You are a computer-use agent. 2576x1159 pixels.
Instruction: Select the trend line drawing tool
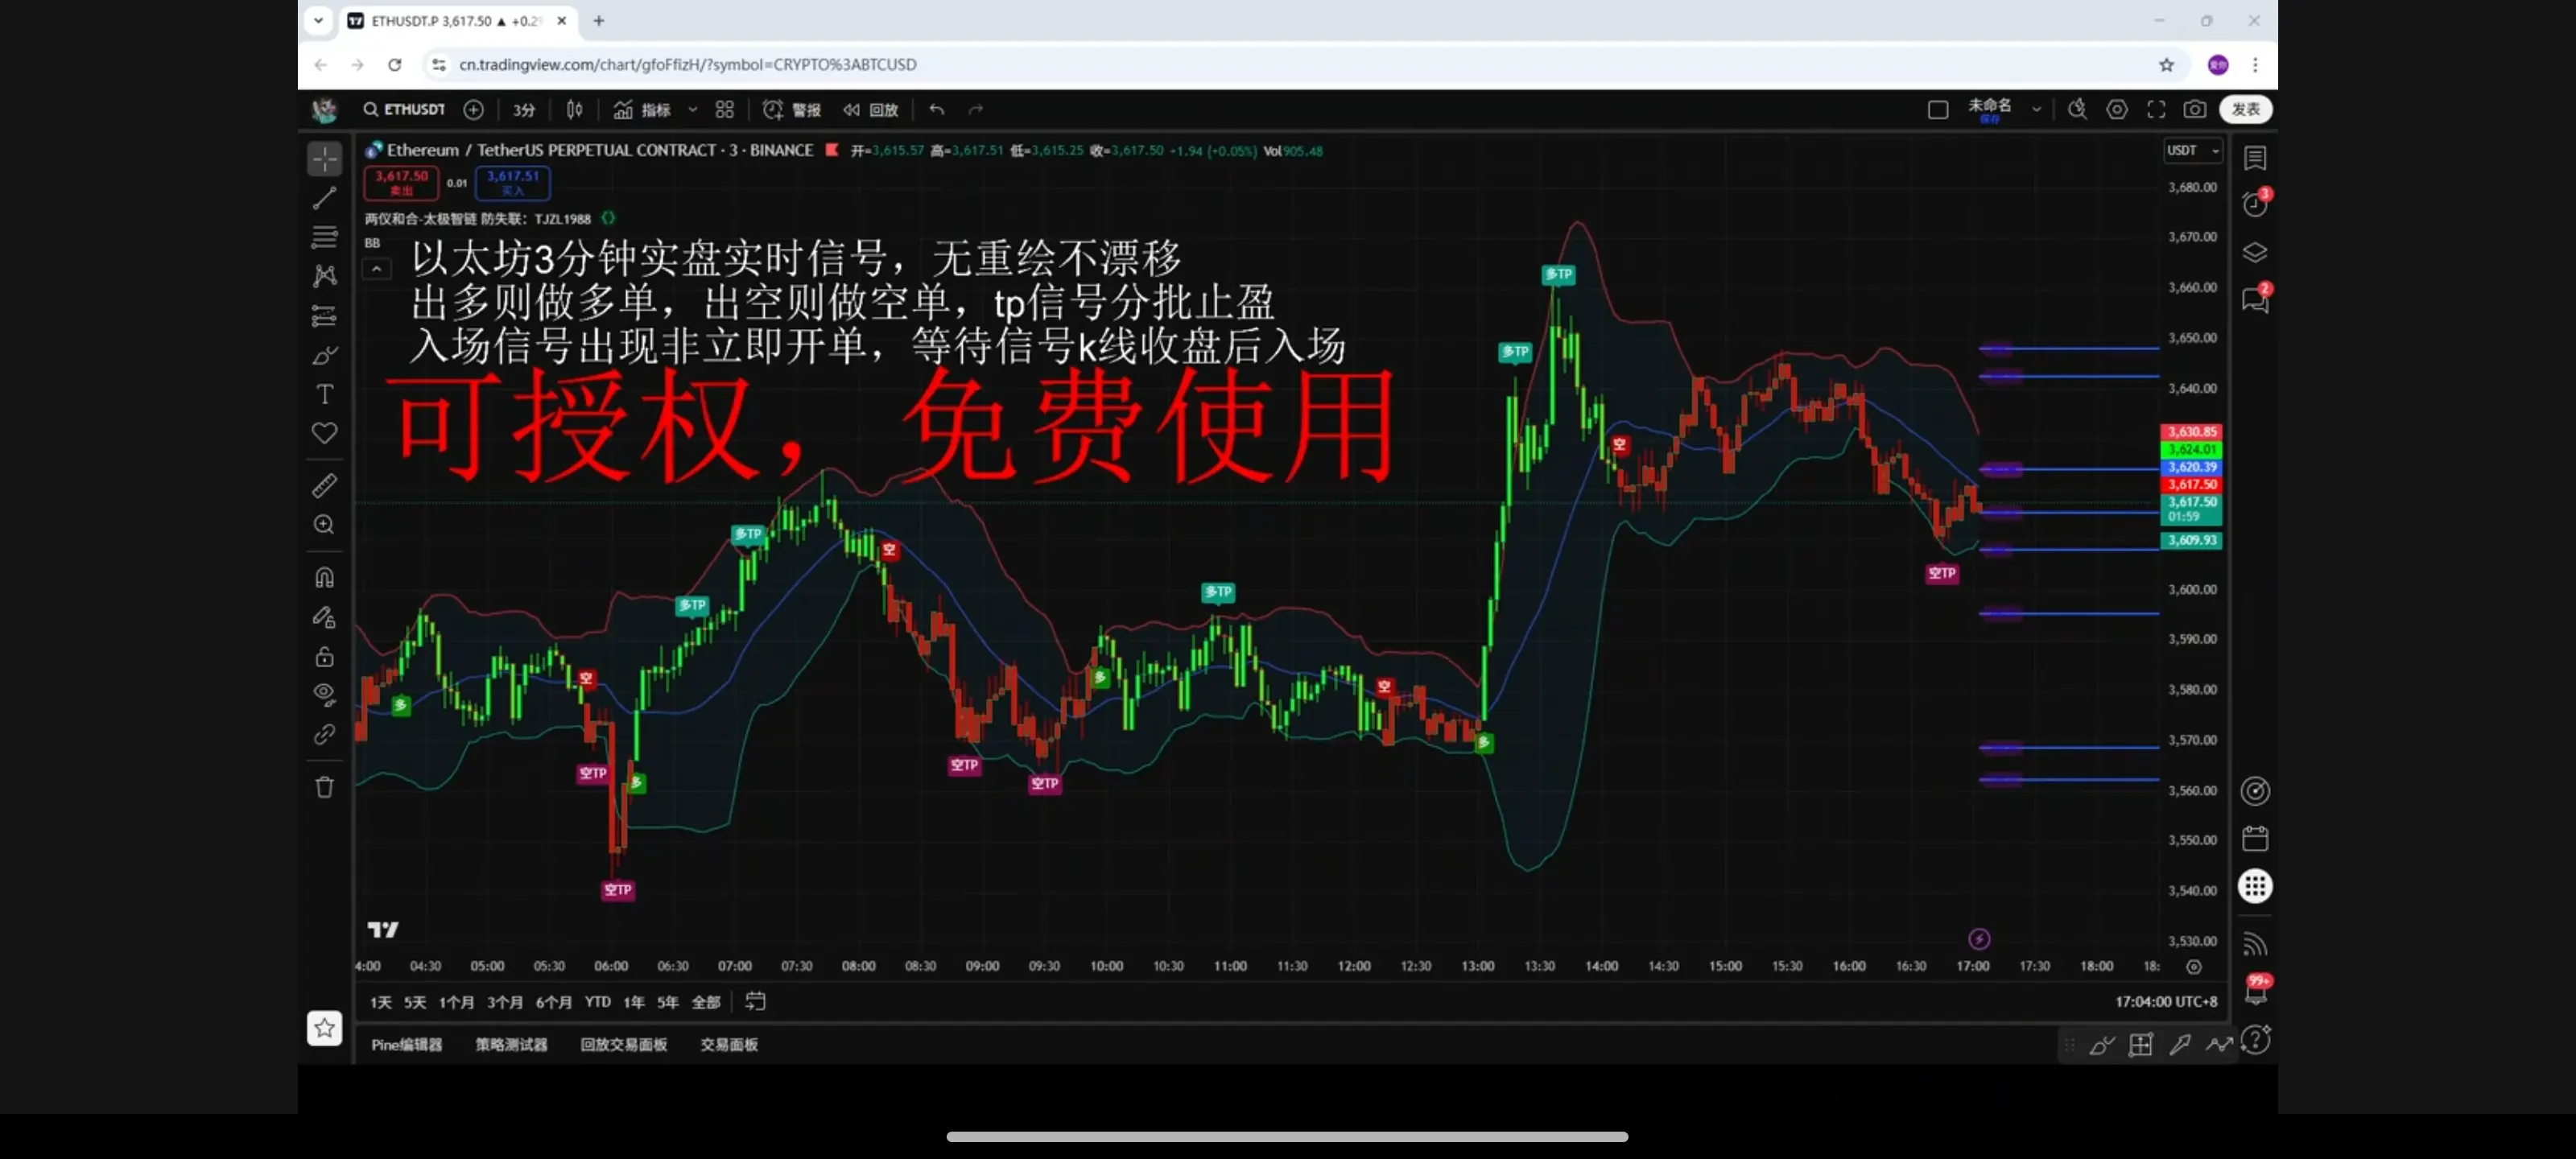pyautogui.click(x=324, y=198)
